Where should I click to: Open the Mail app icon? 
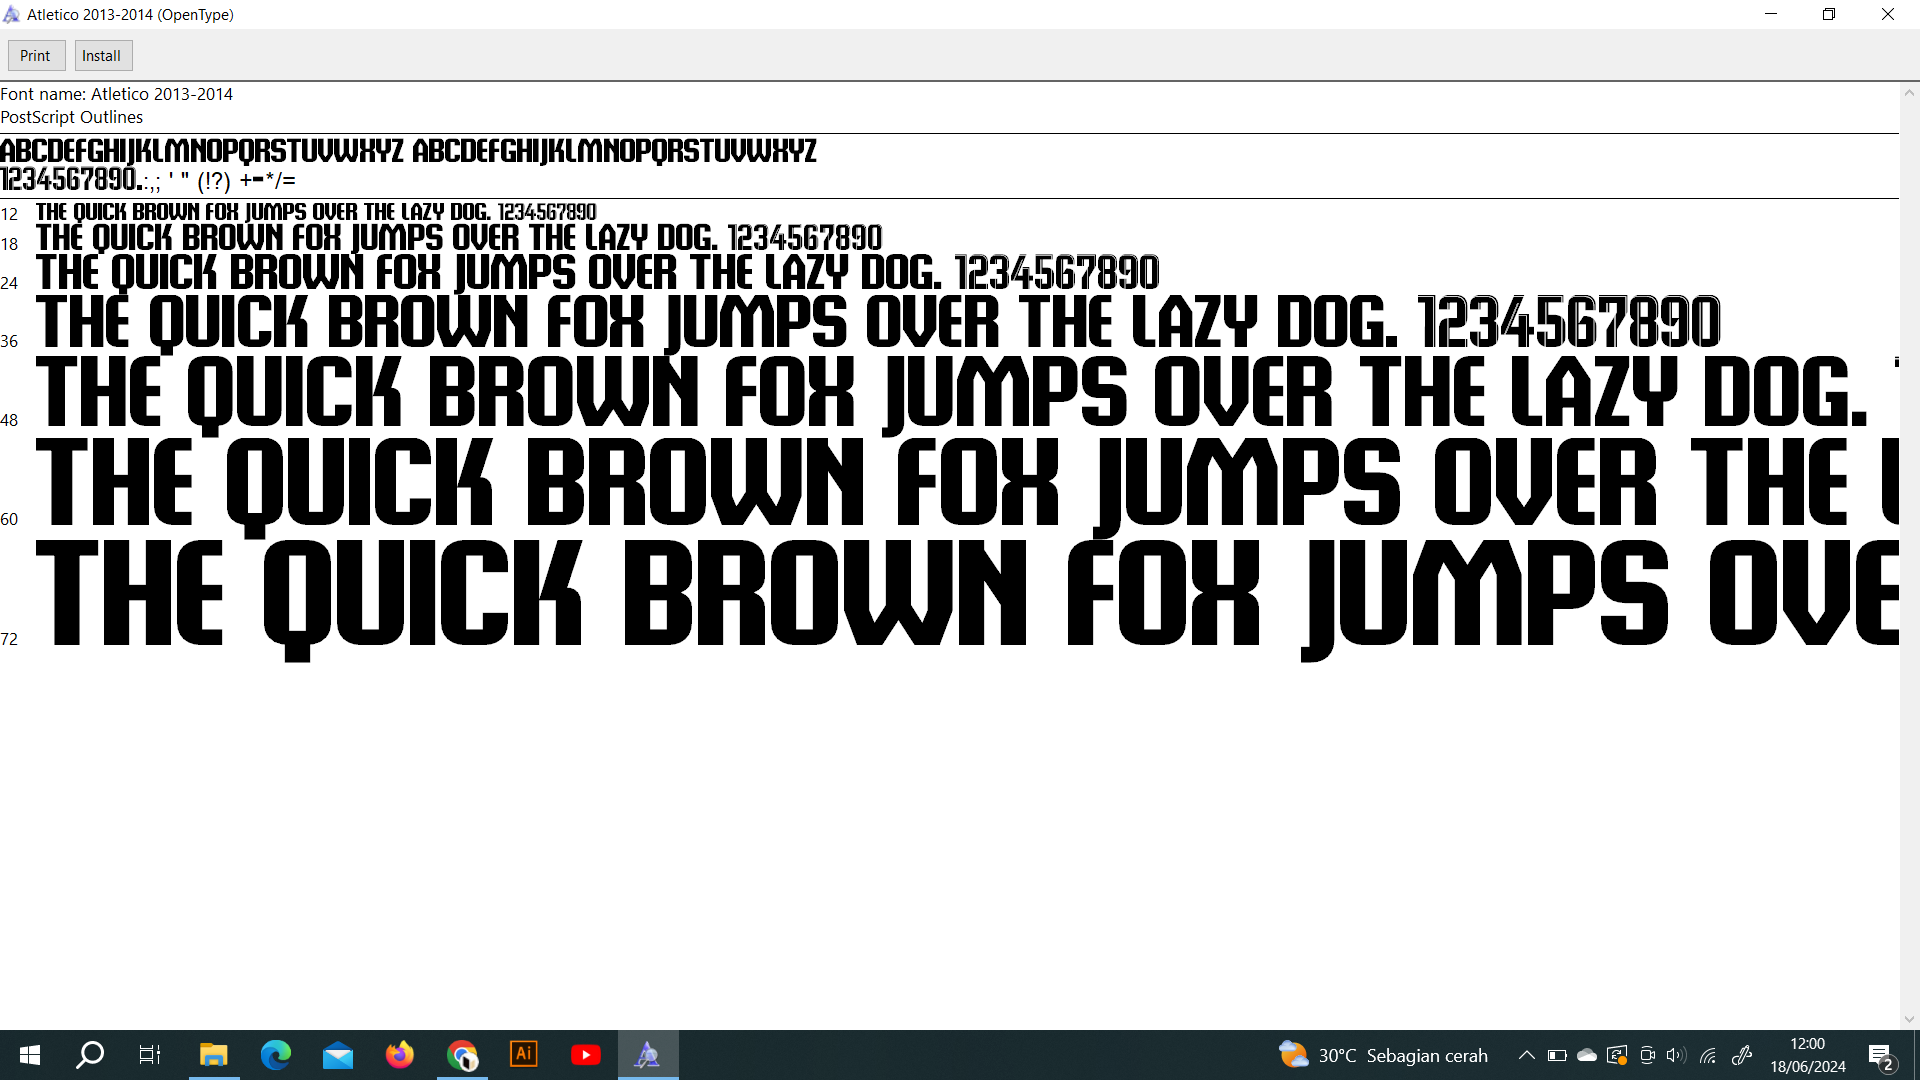[x=338, y=1055]
